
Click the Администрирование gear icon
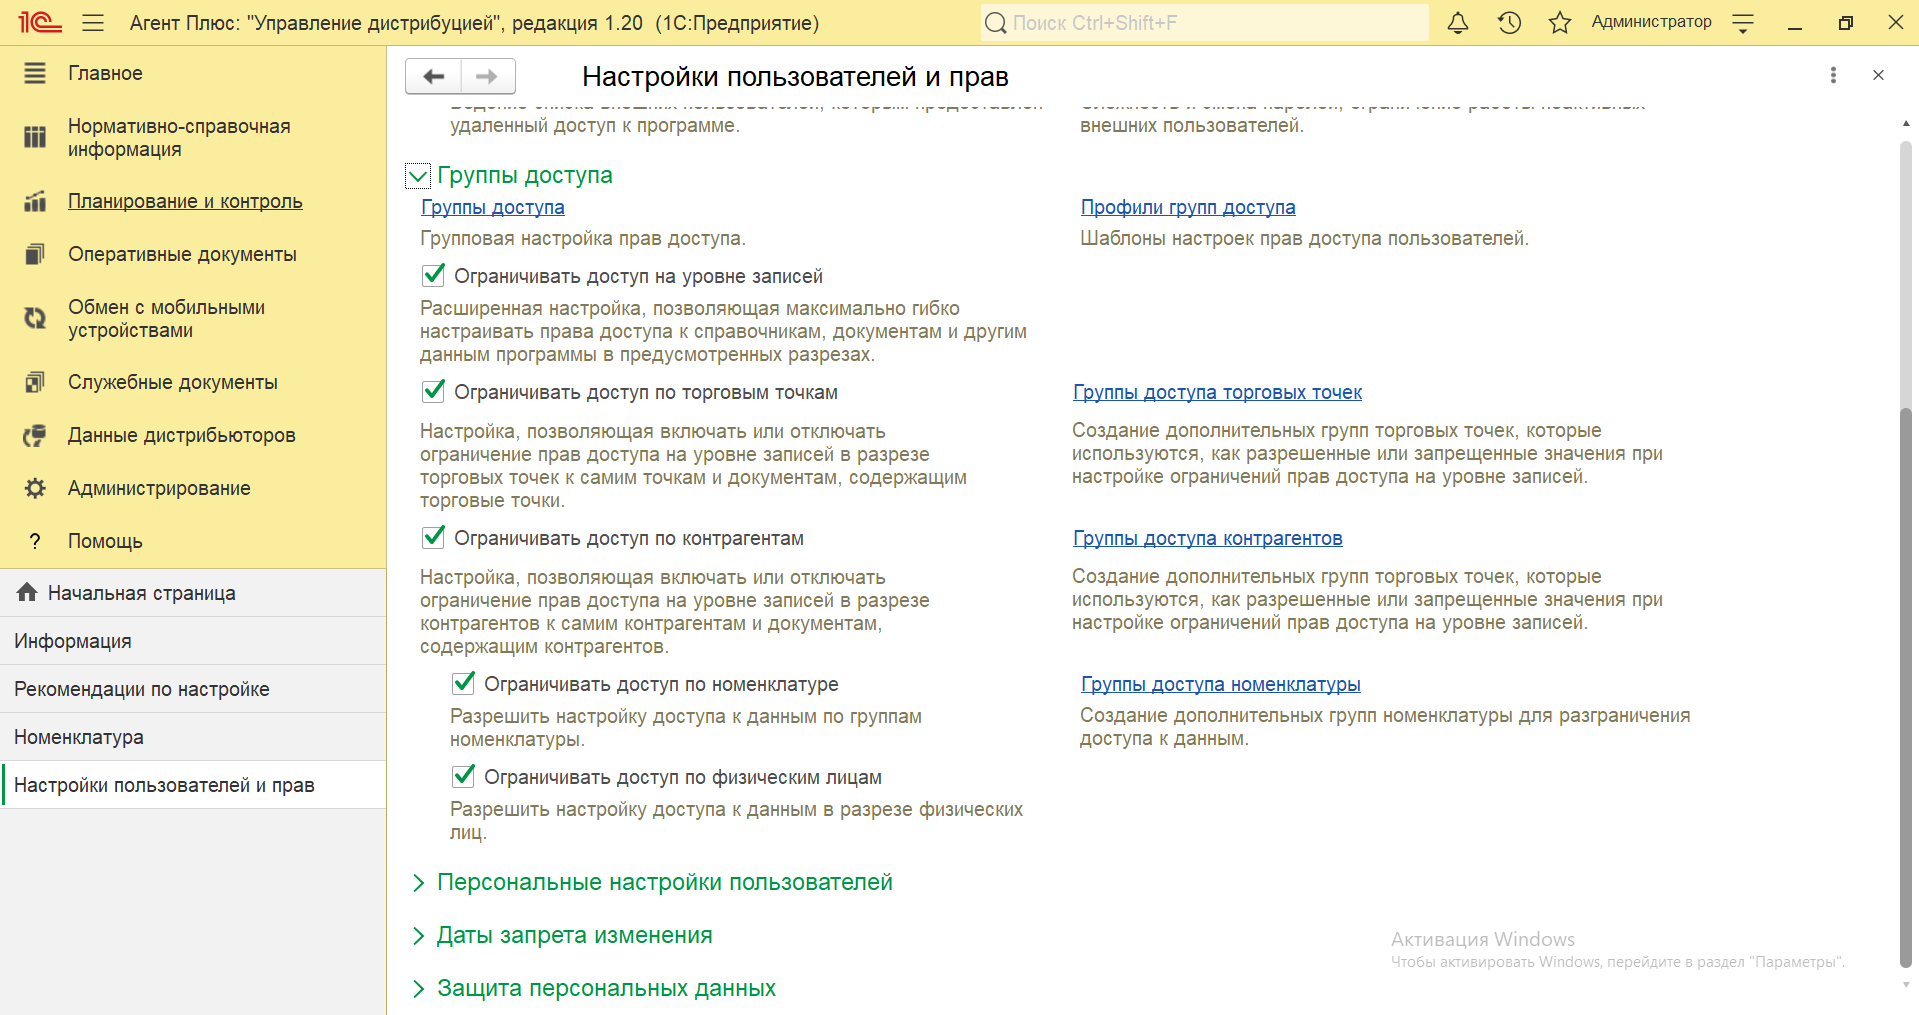point(35,488)
